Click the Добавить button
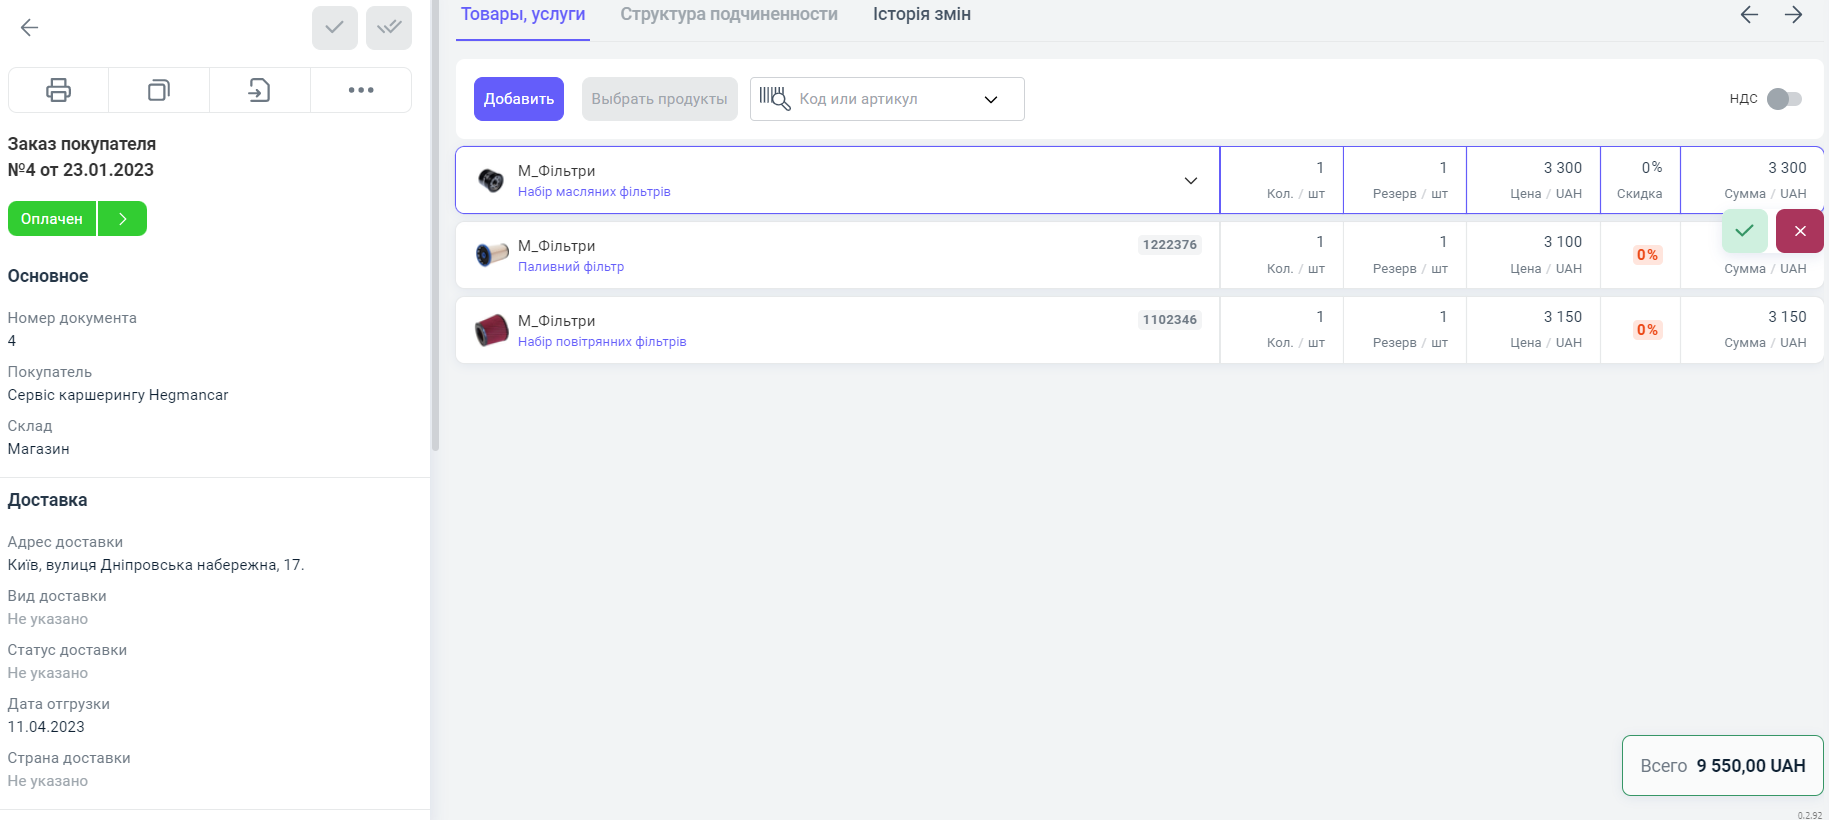This screenshot has width=1829, height=820. pos(519,99)
